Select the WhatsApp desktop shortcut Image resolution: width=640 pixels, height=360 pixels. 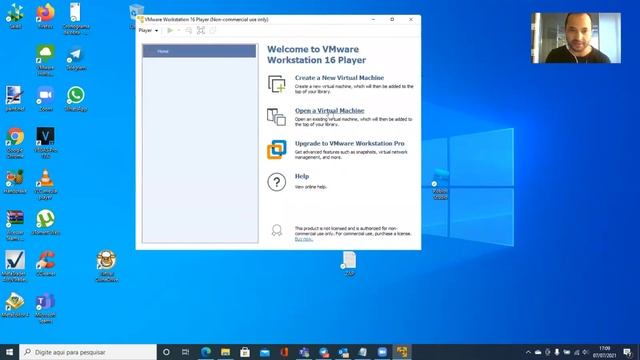76,99
